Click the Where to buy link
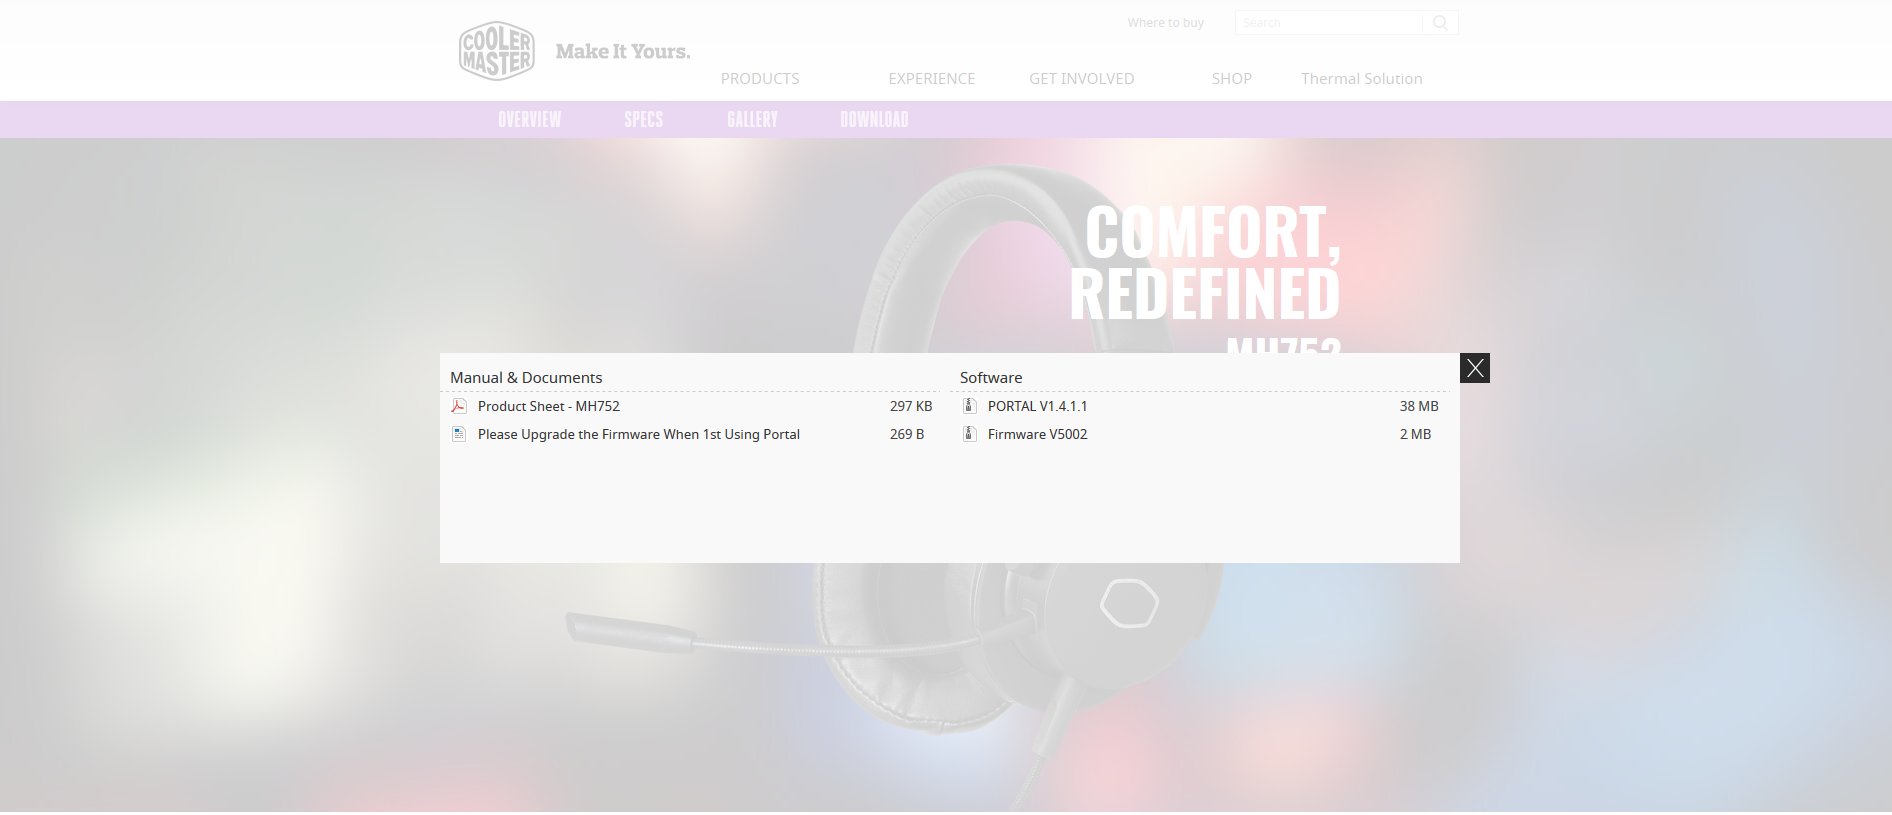Image resolution: width=1892 pixels, height=815 pixels. click(1165, 23)
